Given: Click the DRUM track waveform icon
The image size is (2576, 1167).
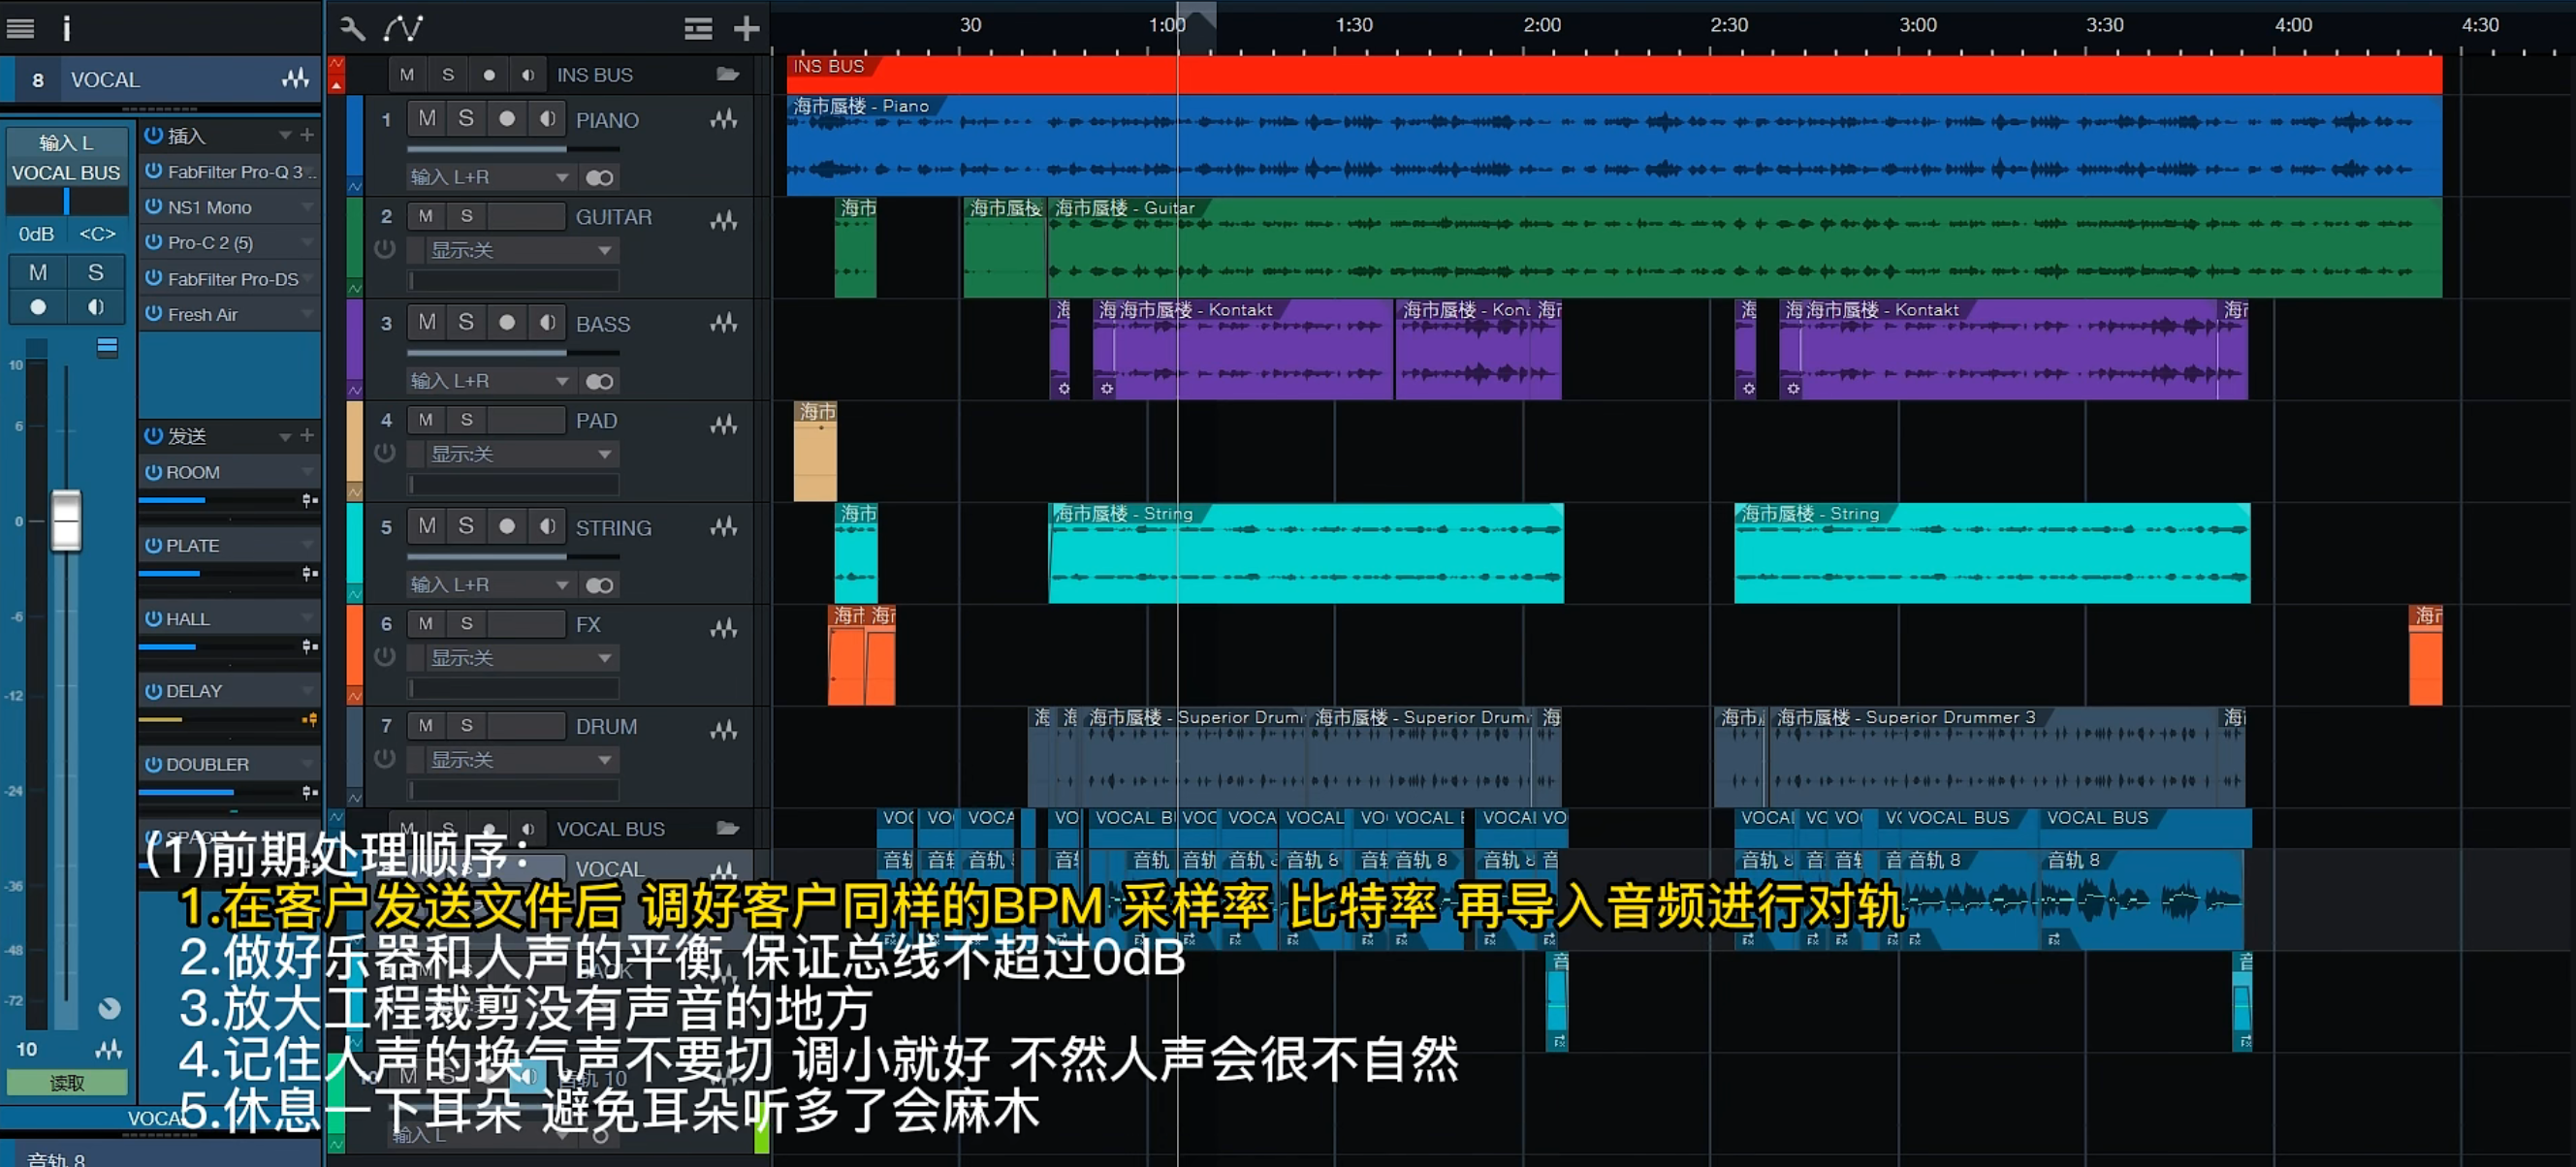Looking at the screenshot, I should [724, 728].
